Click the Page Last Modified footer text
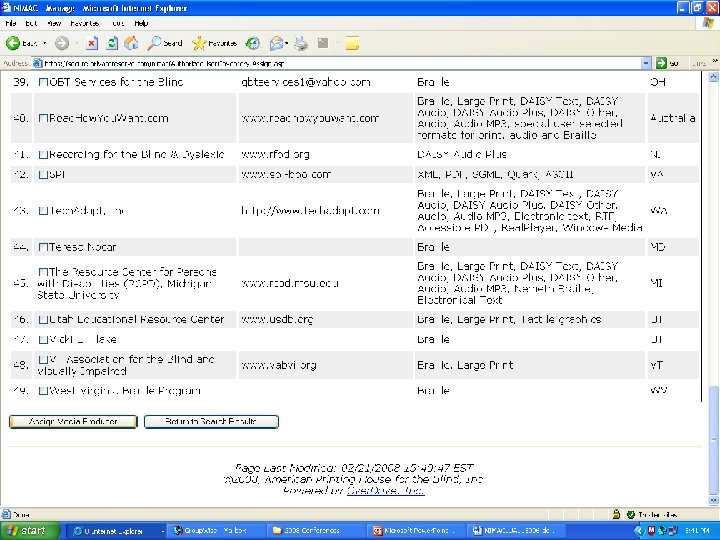This screenshot has width=720, height=540. 354,468
